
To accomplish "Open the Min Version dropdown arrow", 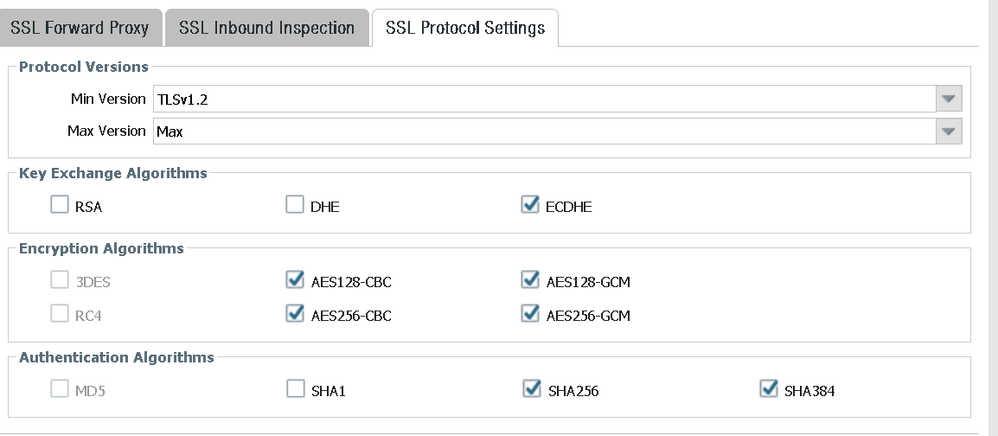I will [x=948, y=99].
